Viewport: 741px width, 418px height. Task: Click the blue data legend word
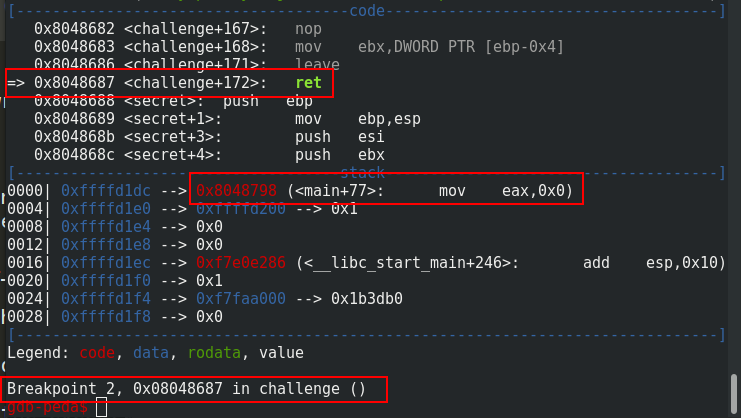[151, 353]
